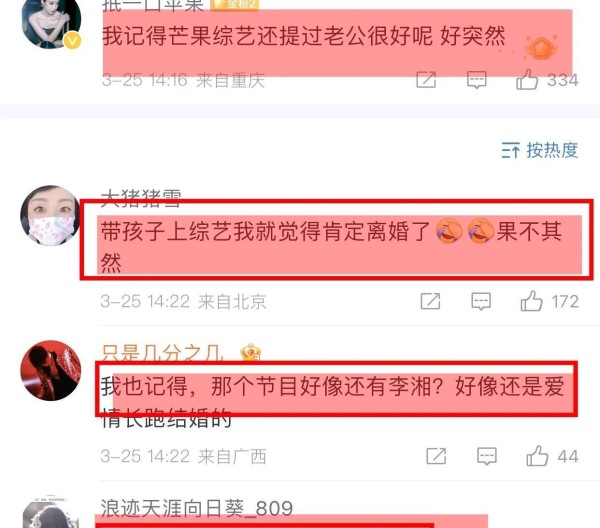Image resolution: width=600 pixels, height=528 pixels.
Task: Like the Guangxi comment with 44 likes
Action: [x=537, y=456]
